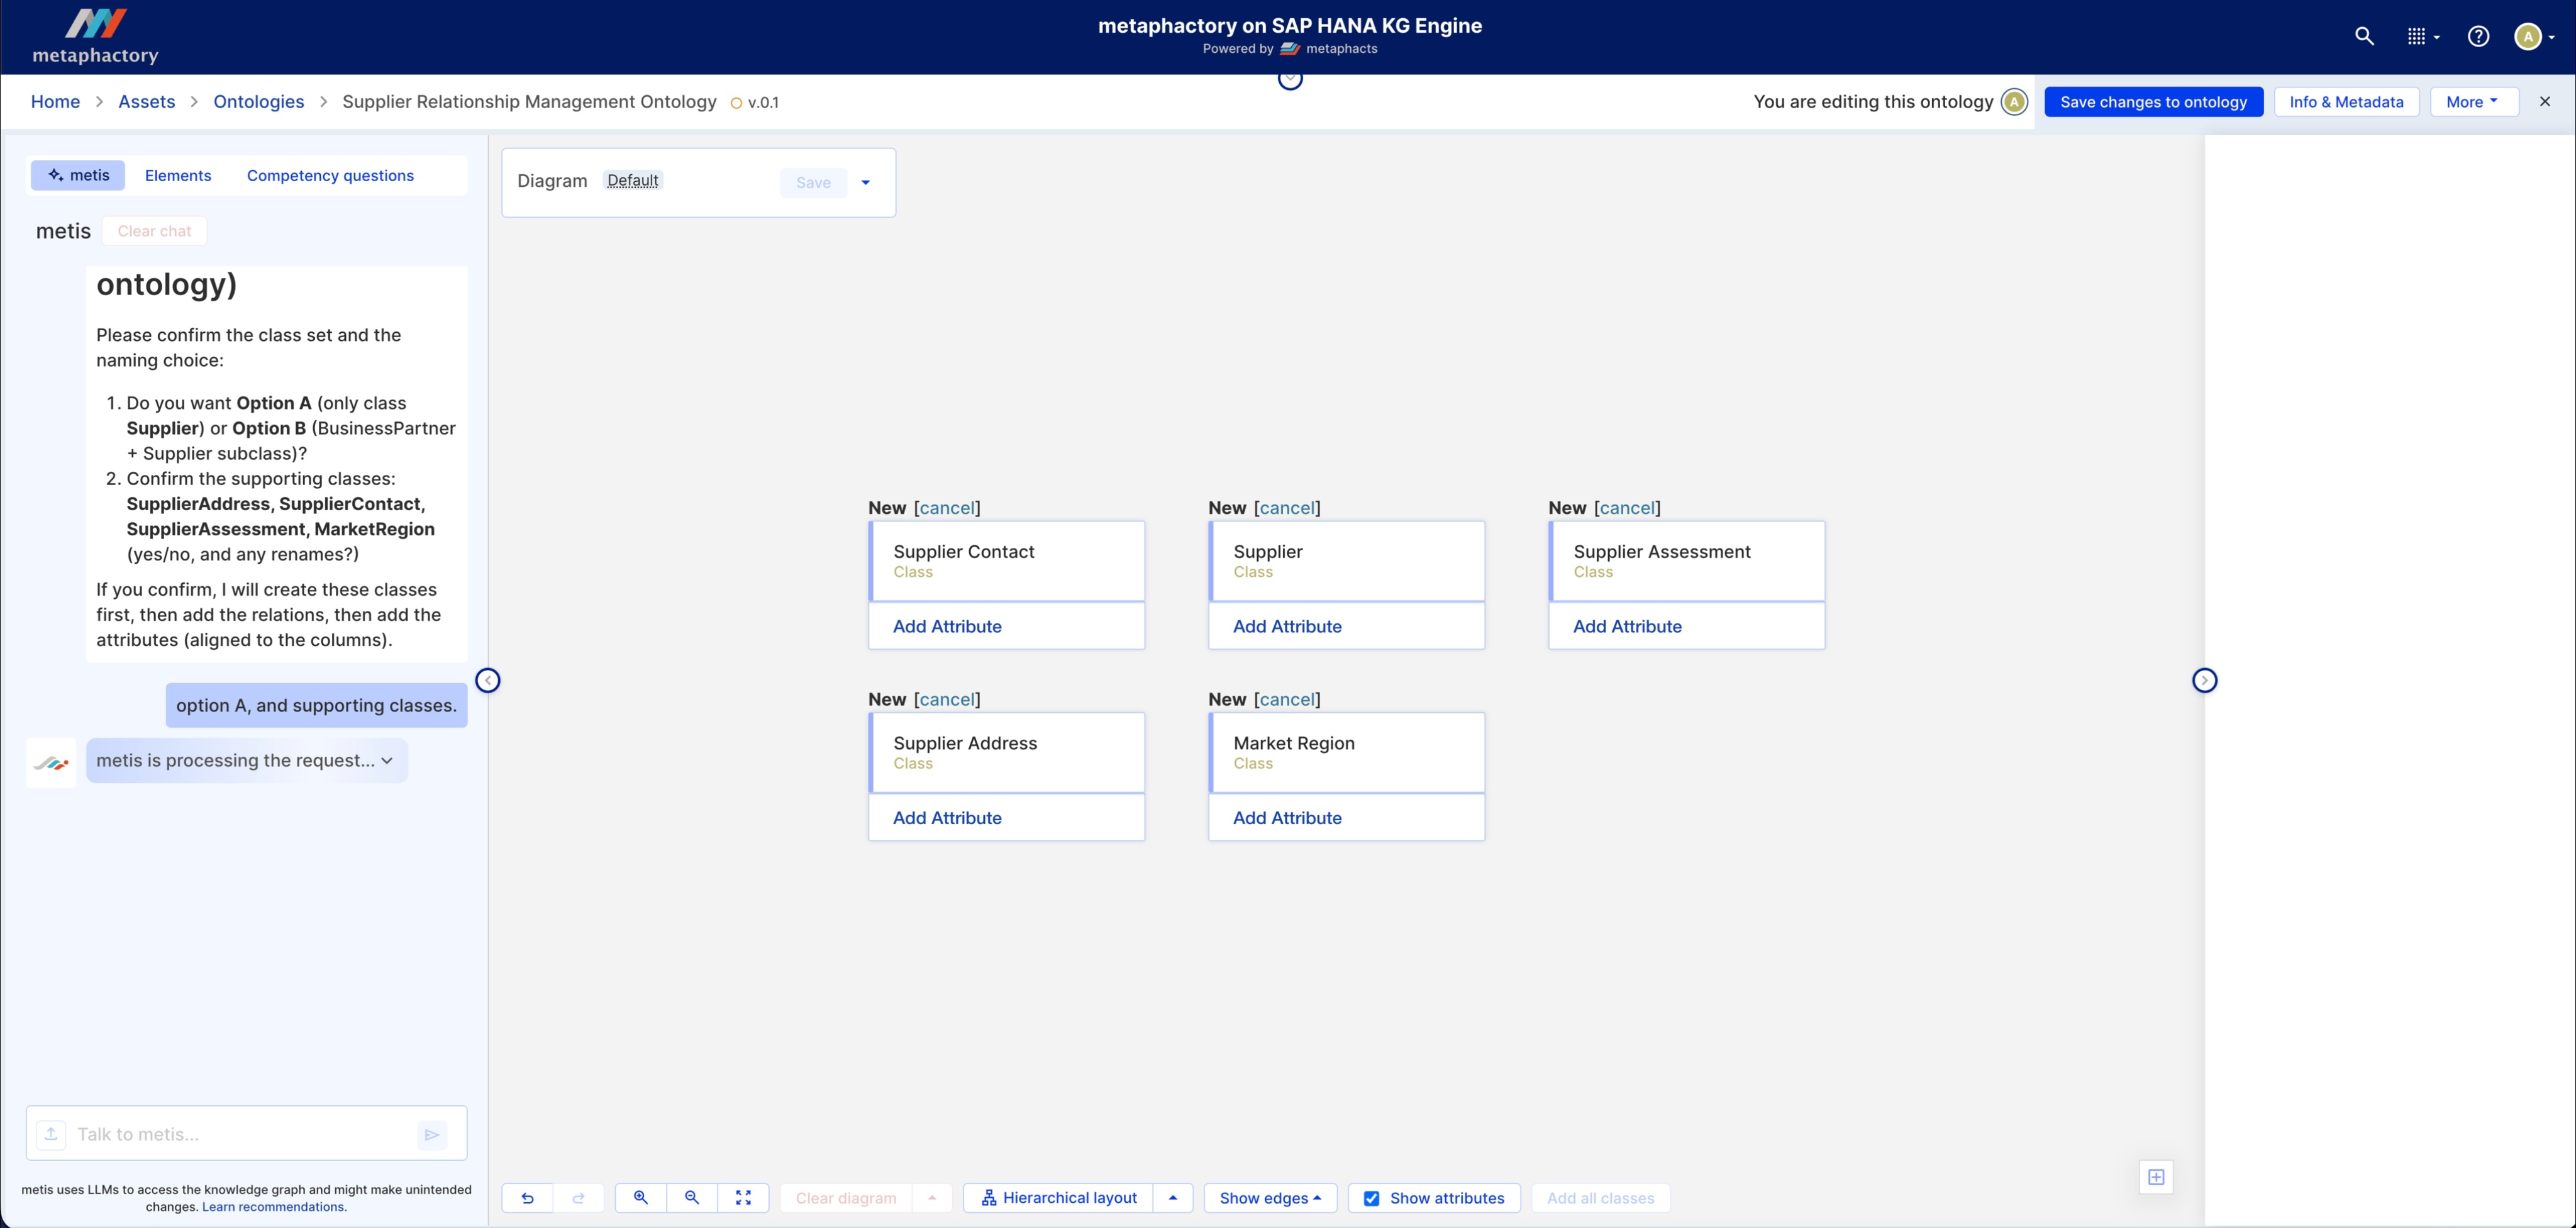Switch to the metis tab
The height and width of the screenshot is (1228, 2576).
[78, 175]
